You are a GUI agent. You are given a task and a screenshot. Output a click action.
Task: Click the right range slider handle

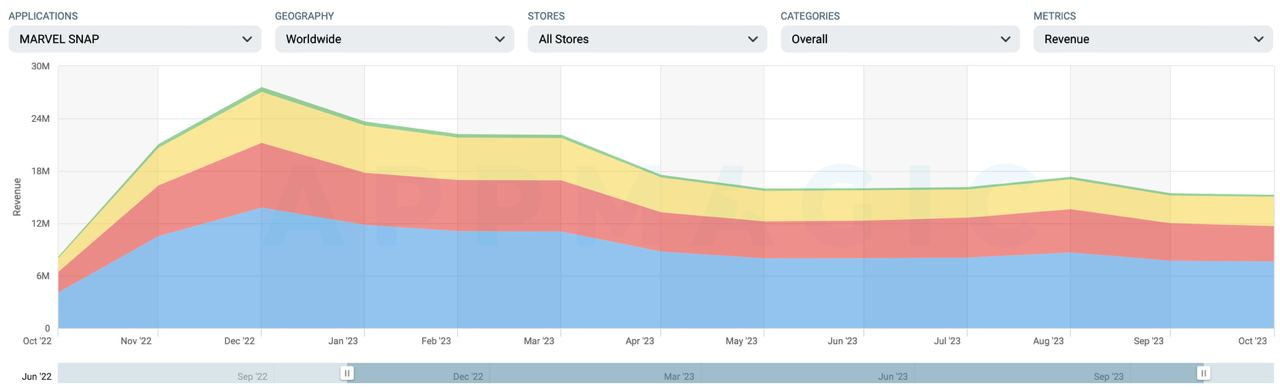click(1204, 373)
